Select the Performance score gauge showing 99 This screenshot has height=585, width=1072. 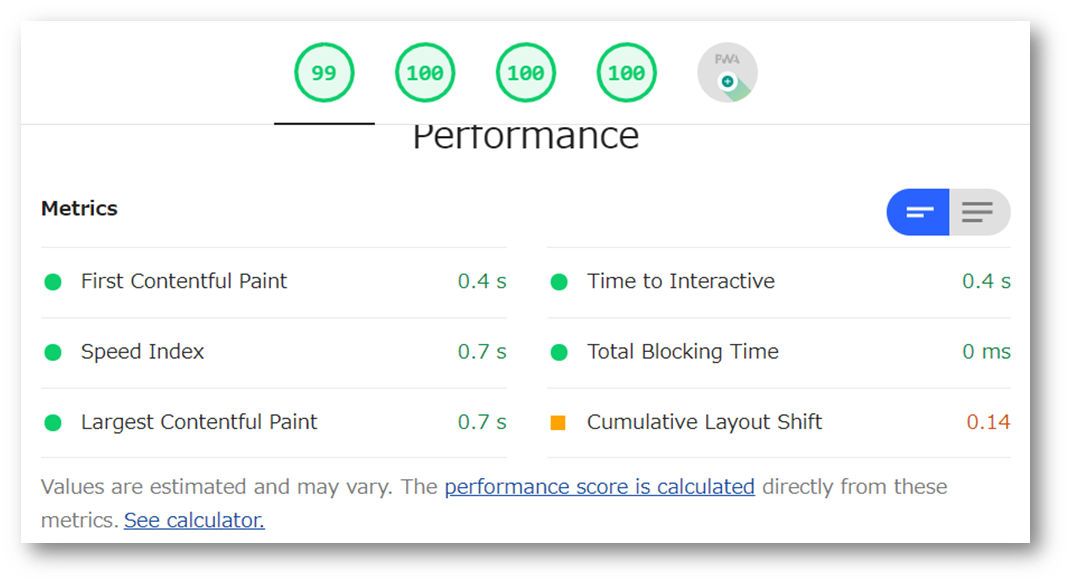coord(324,72)
